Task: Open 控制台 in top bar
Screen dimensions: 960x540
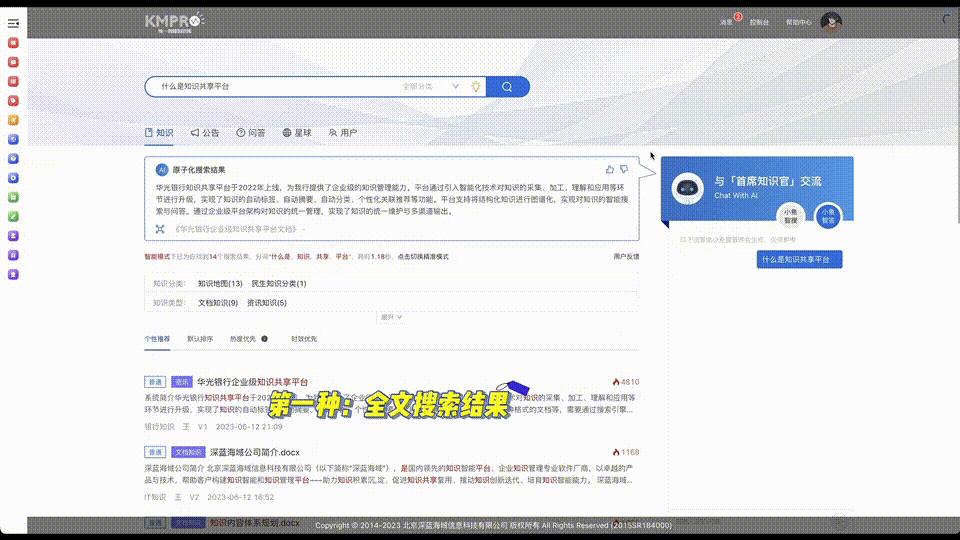Action: click(759, 22)
